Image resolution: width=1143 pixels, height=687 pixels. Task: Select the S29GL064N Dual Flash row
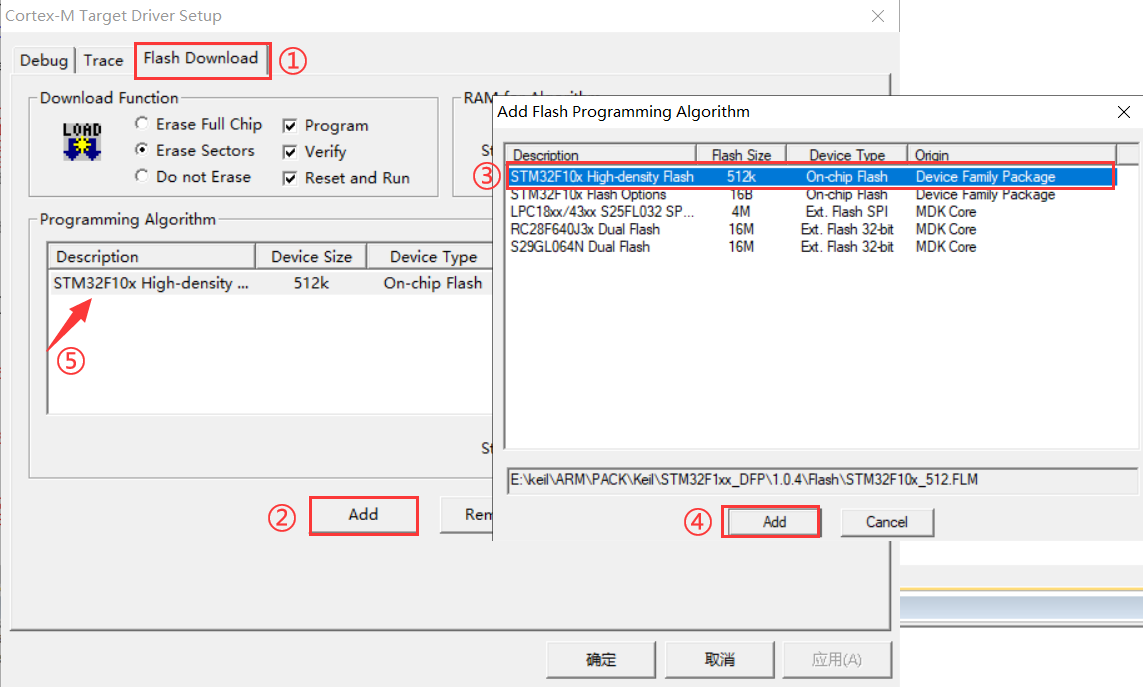(x=811, y=247)
